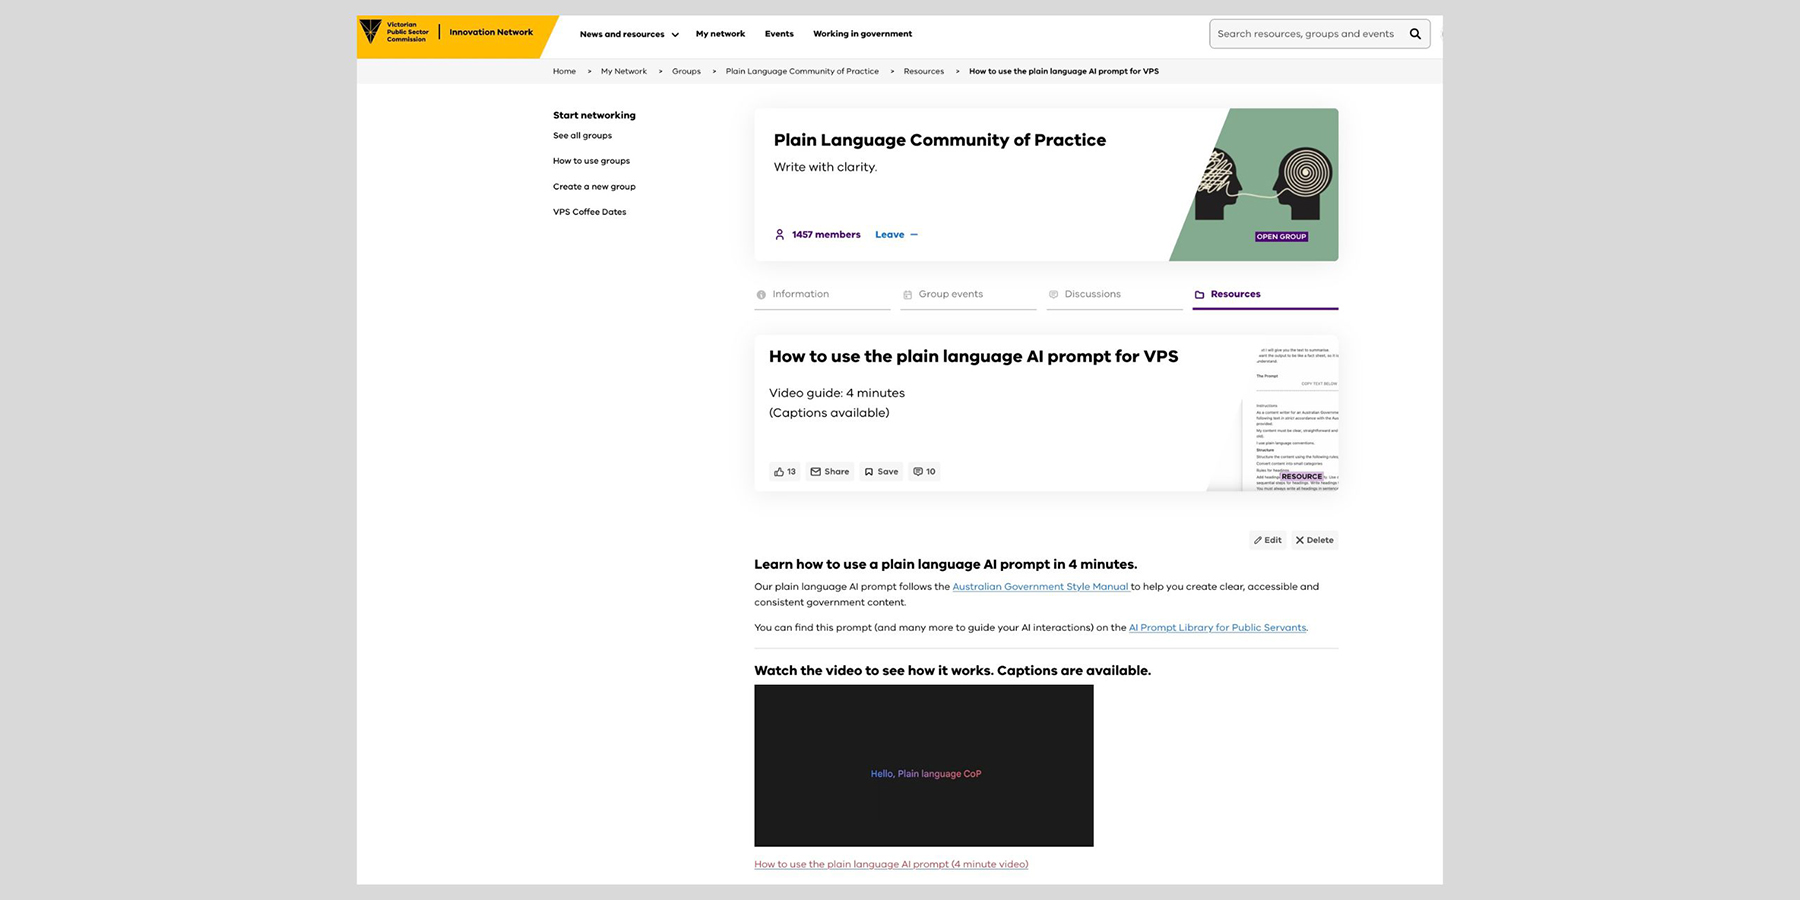Click the members person icon next to 1457
1800x900 pixels.
(779, 234)
